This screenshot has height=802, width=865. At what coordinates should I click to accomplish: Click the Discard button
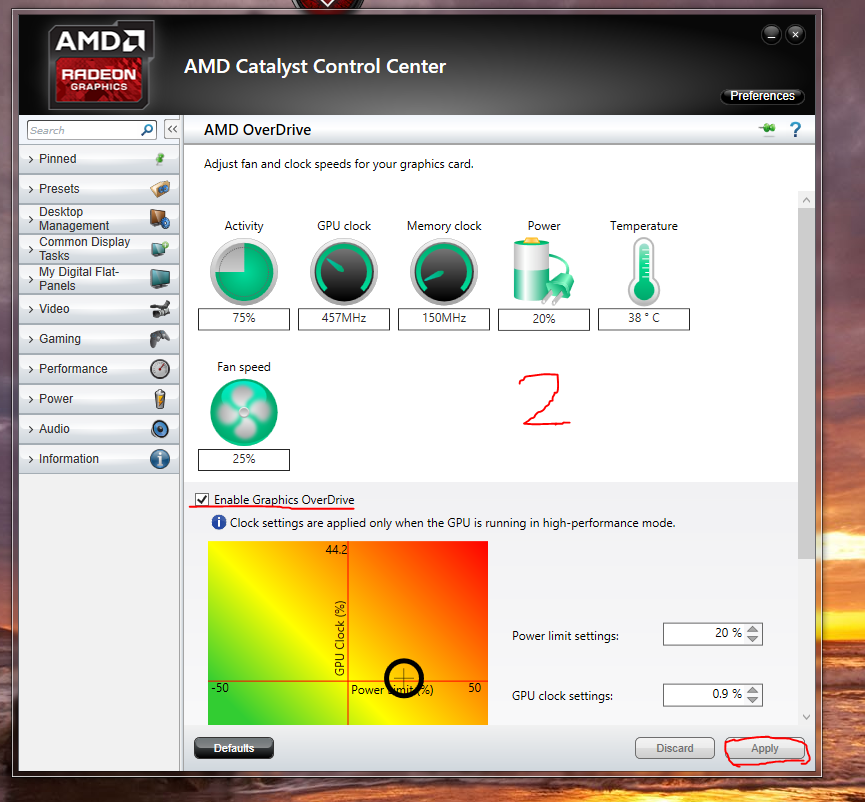coord(675,748)
